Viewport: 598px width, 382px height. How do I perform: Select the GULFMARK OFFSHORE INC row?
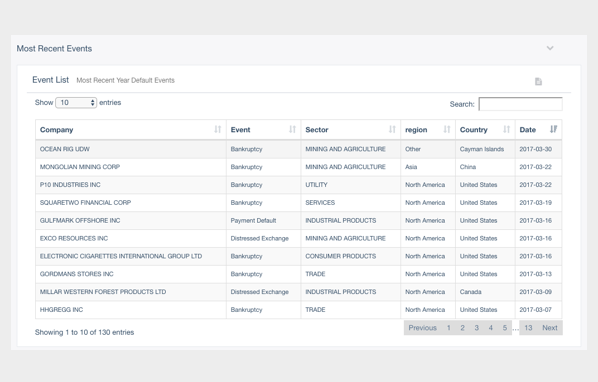[299, 220]
